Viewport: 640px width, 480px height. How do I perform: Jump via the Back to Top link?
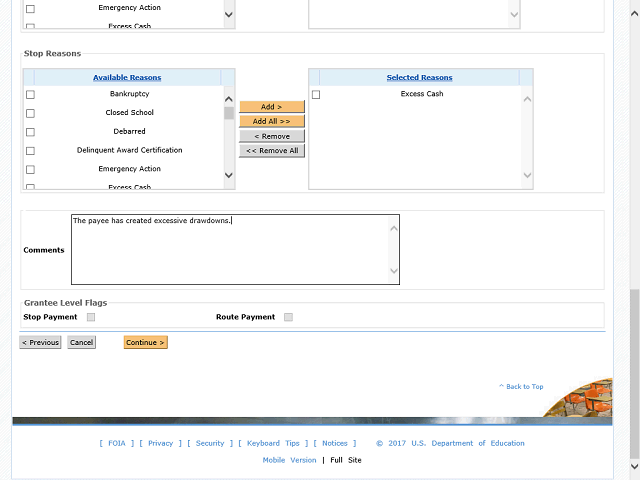(521, 387)
